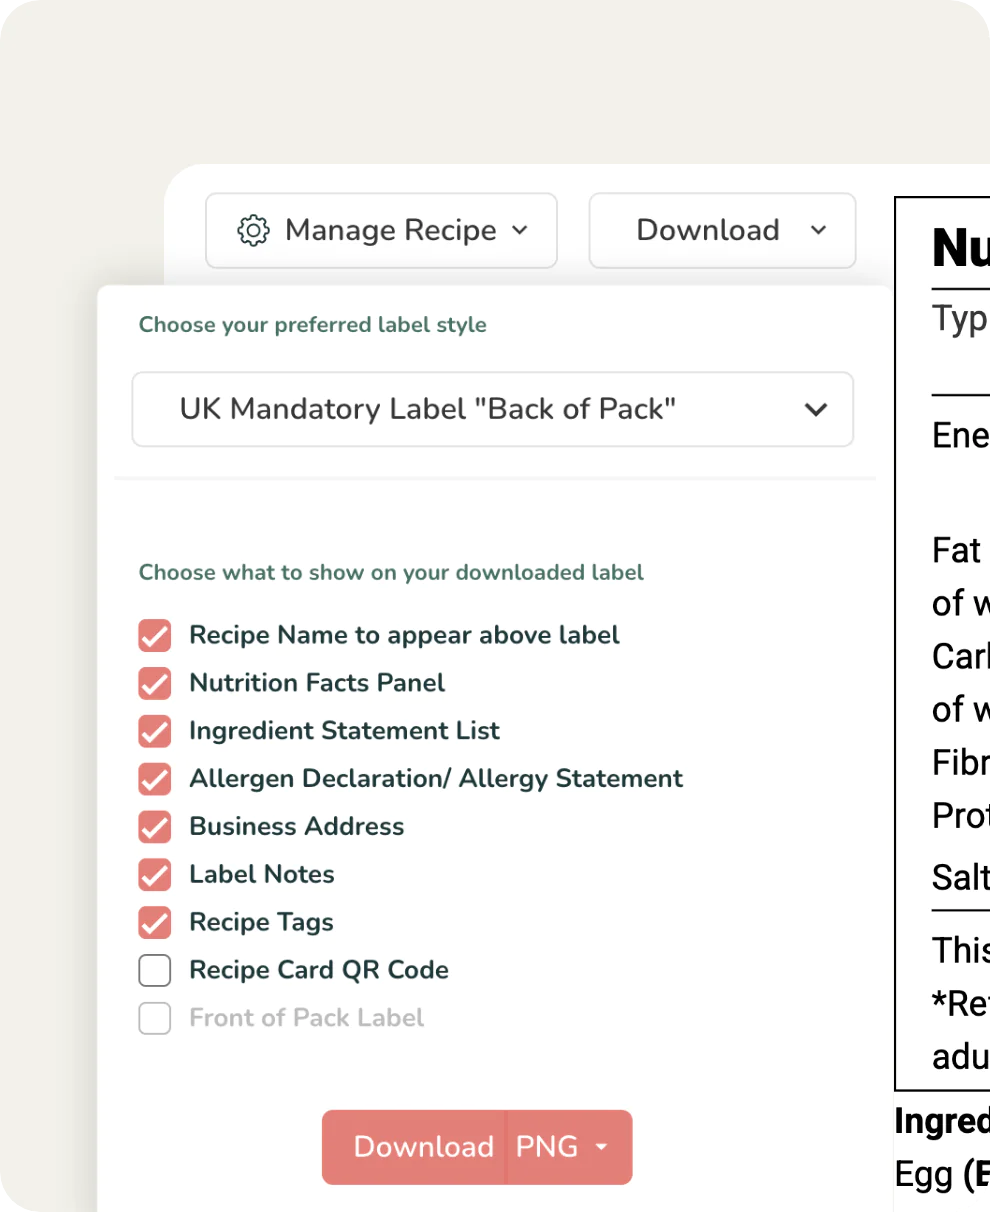
Task: Uncheck the 'Recipe Tags' option
Action: point(154,922)
